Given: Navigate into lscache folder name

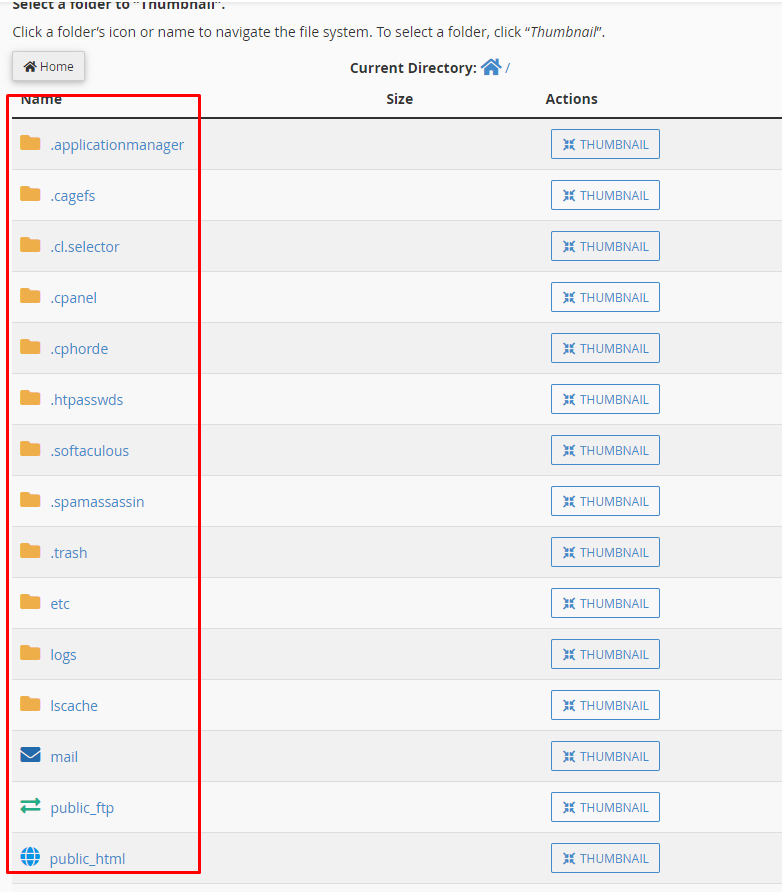Looking at the screenshot, I should [74, 706].
